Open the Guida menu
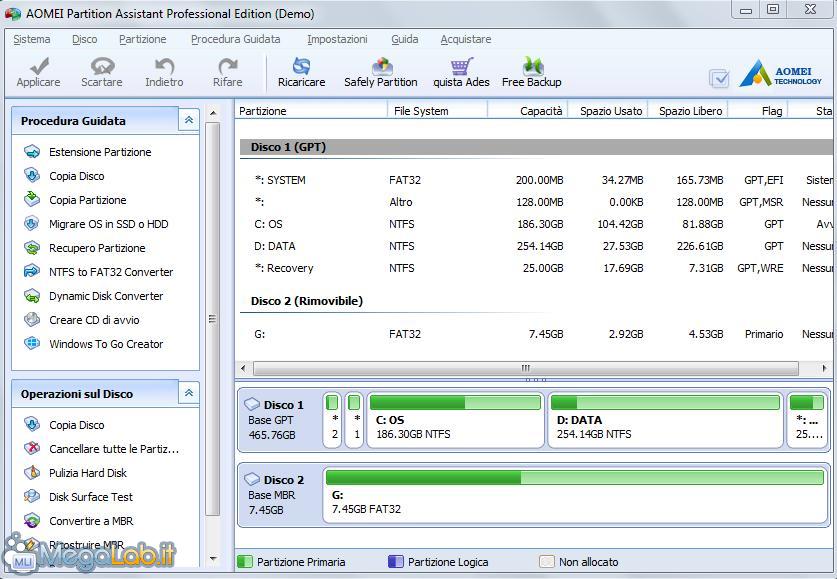 tap(405, 39)
